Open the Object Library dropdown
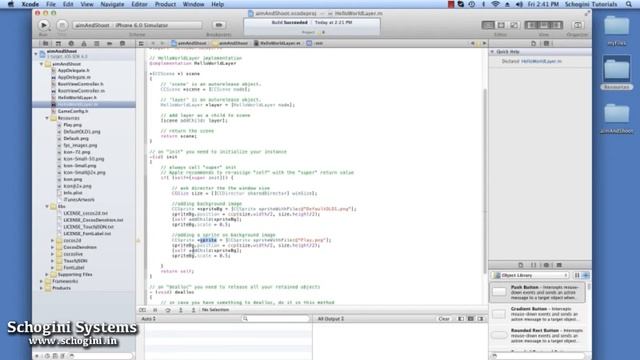This screenshot has width=640, height=360. point(531,276)
